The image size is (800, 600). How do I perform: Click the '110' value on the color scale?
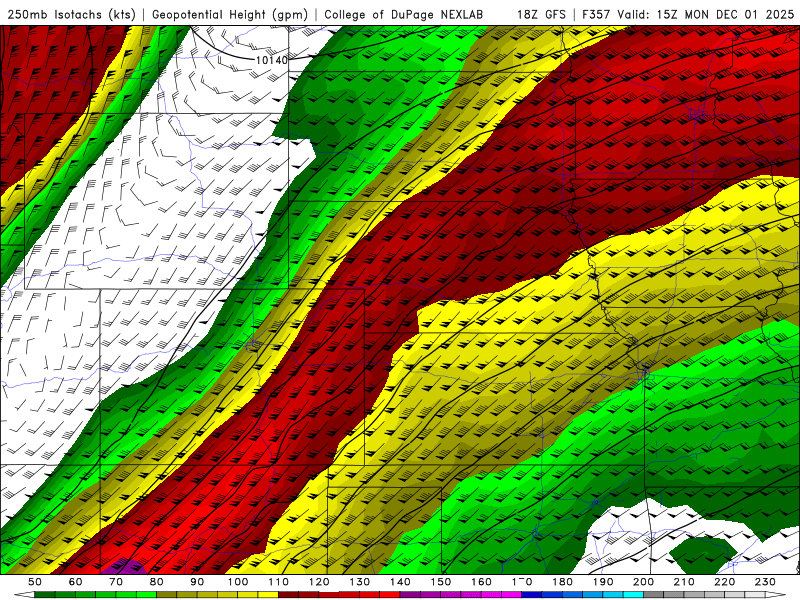tap(279, 582)
